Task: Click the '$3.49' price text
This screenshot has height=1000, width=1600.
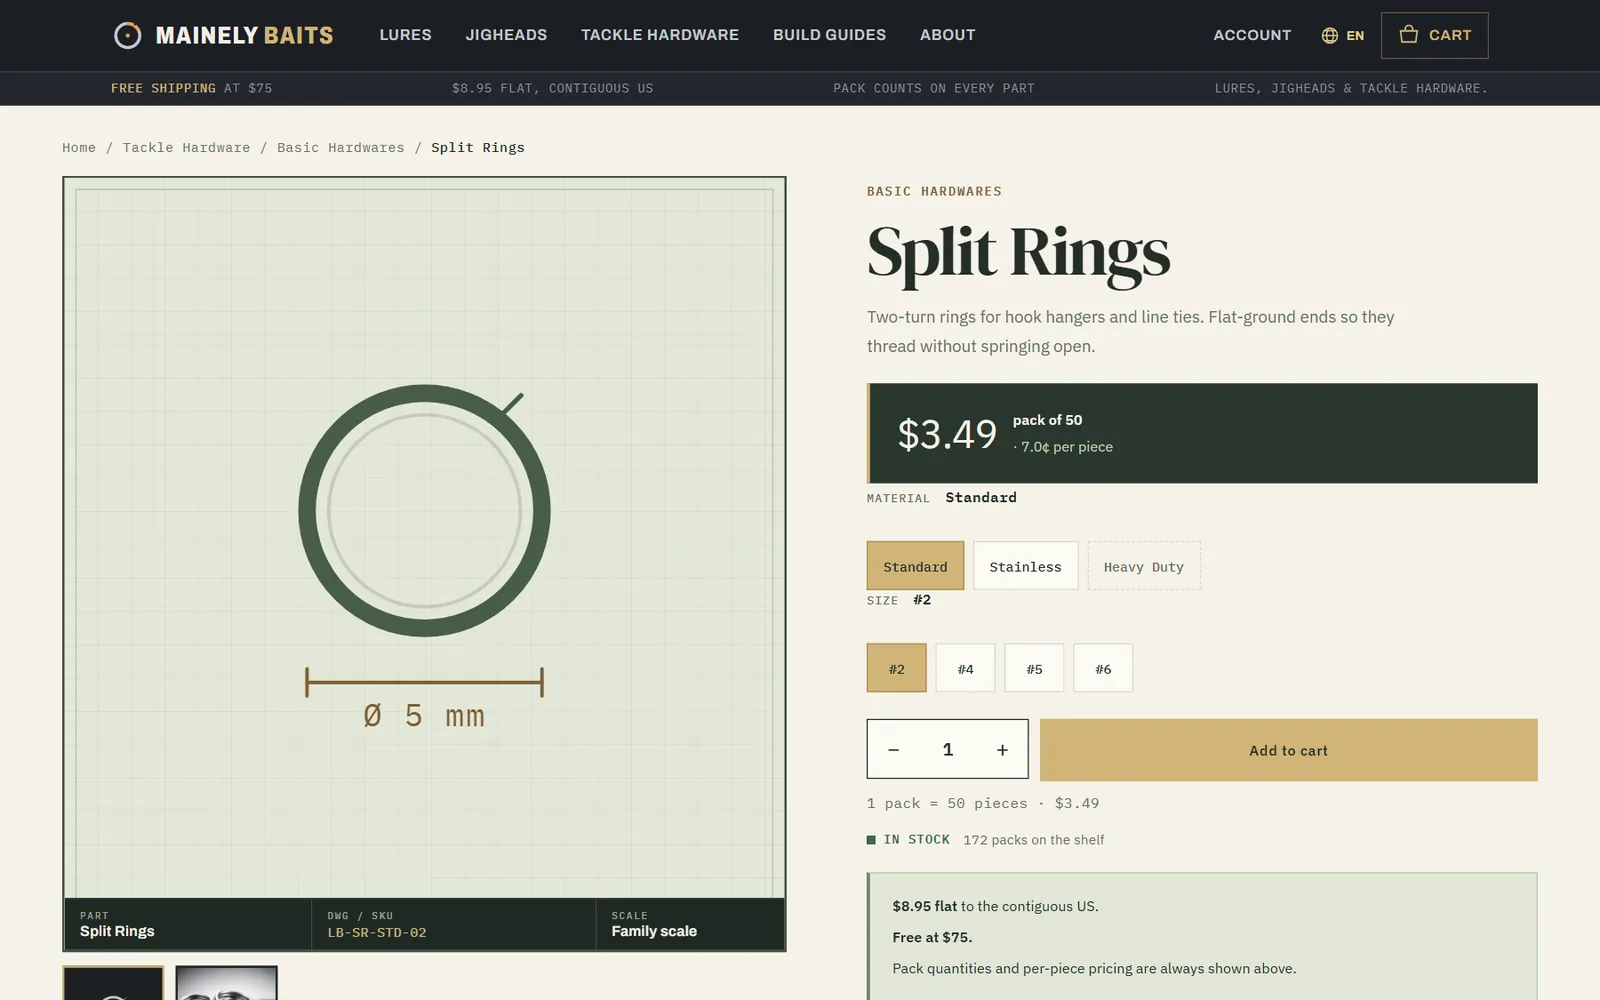Action: tap(946, 434)
